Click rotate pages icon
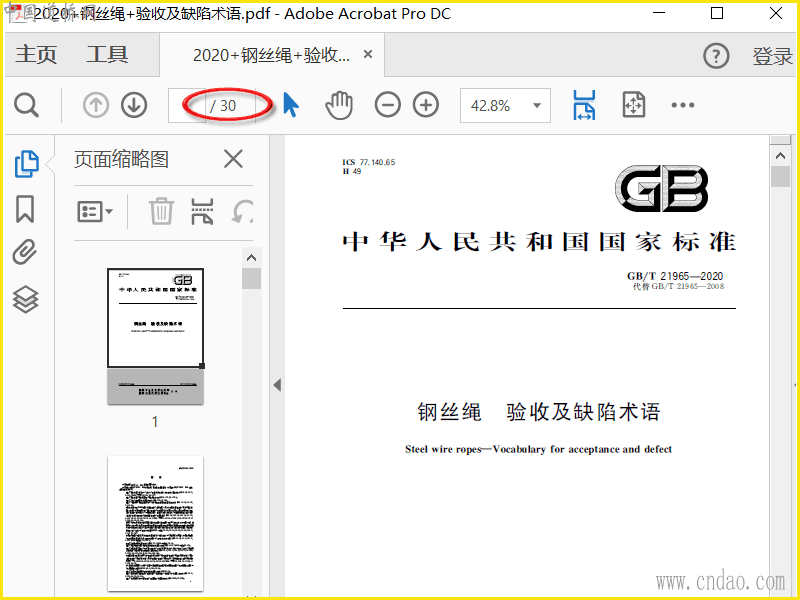This screenshot has height=600, width=800. click(242, 211)
